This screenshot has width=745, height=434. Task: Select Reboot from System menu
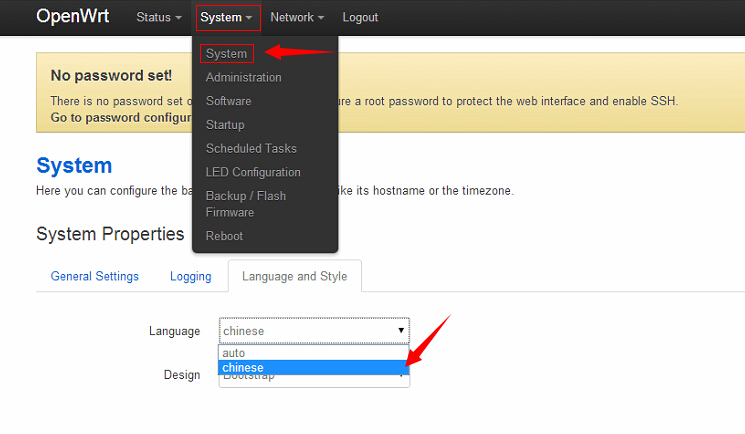point(224,236)
